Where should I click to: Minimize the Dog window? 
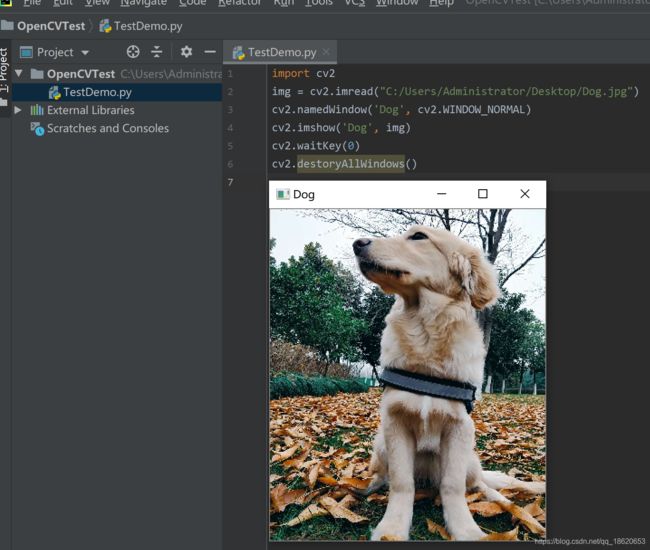pos(442,194)
